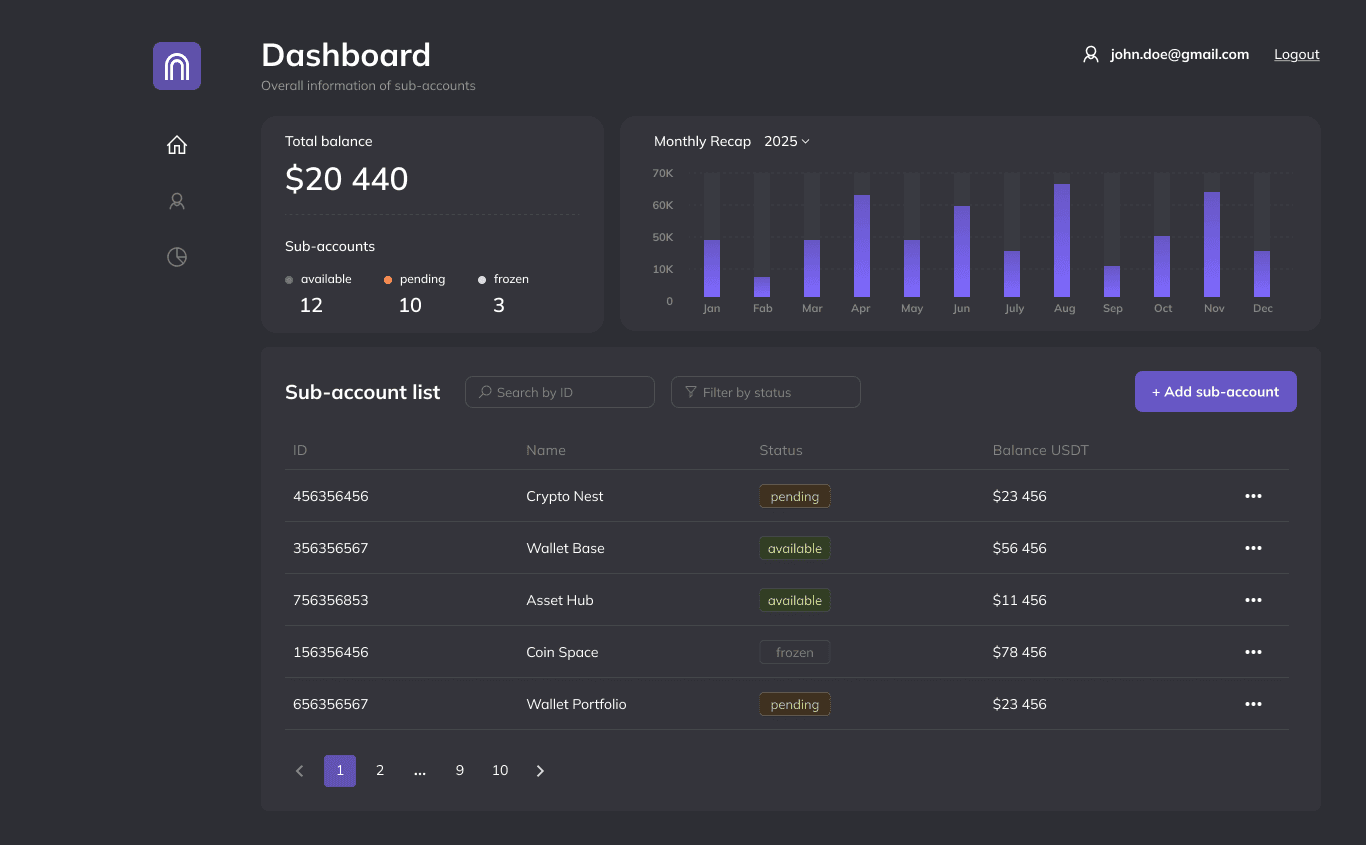
Task: Click ID 456356456
Action: pyautogui.click(x=331, y=496)
